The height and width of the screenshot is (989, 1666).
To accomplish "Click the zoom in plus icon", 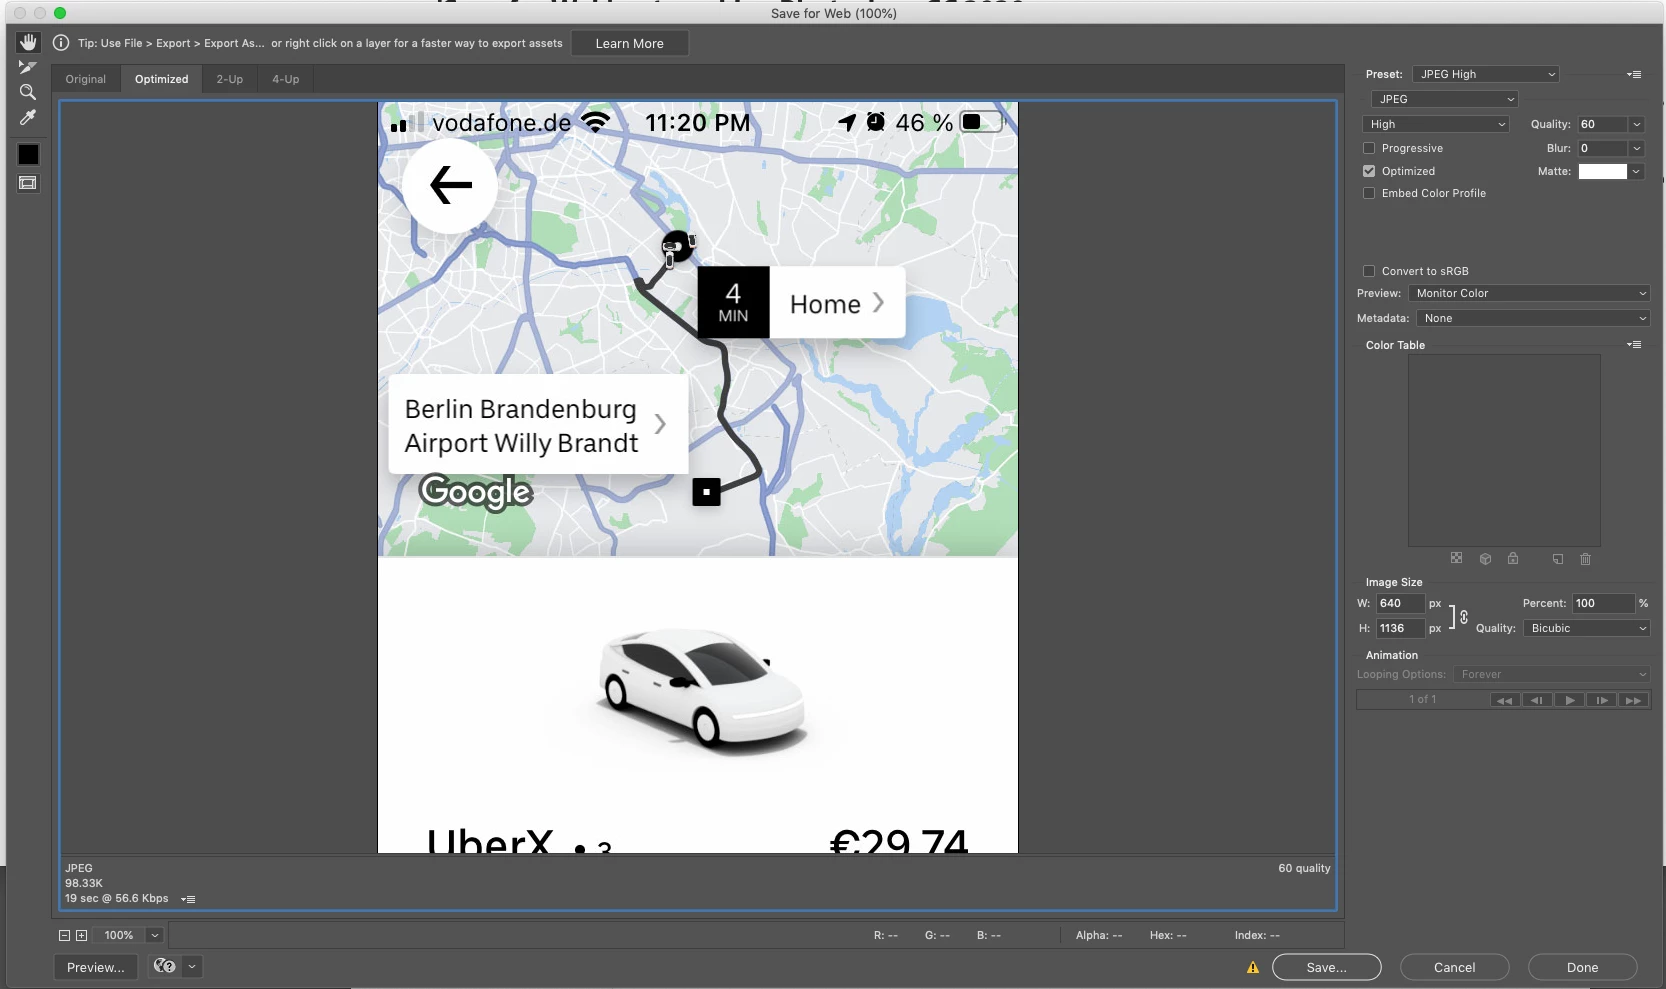I will click(82, 935).
